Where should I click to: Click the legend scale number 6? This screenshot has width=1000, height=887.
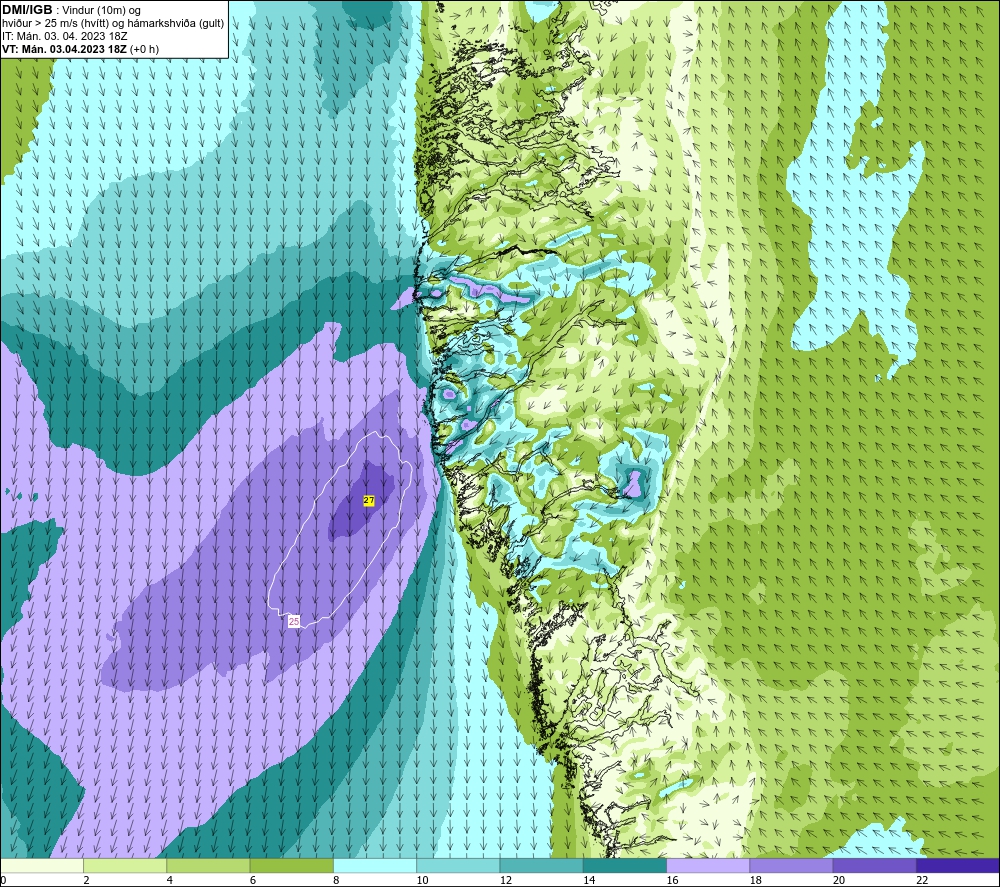(x=253, y=881)
